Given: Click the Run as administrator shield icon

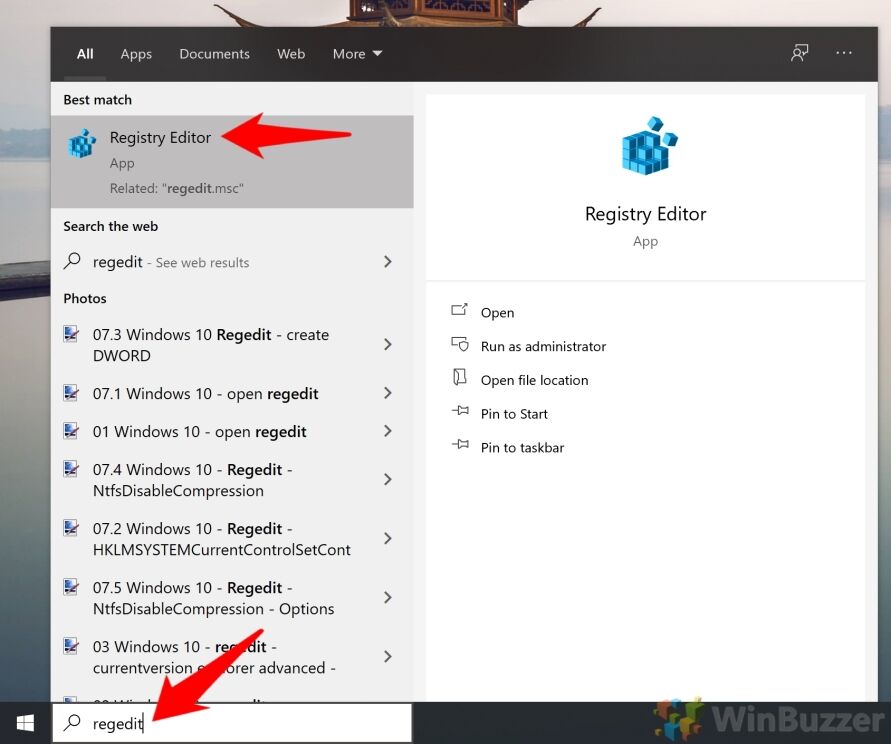Looking at the screenshot, I should coord(459,344).
